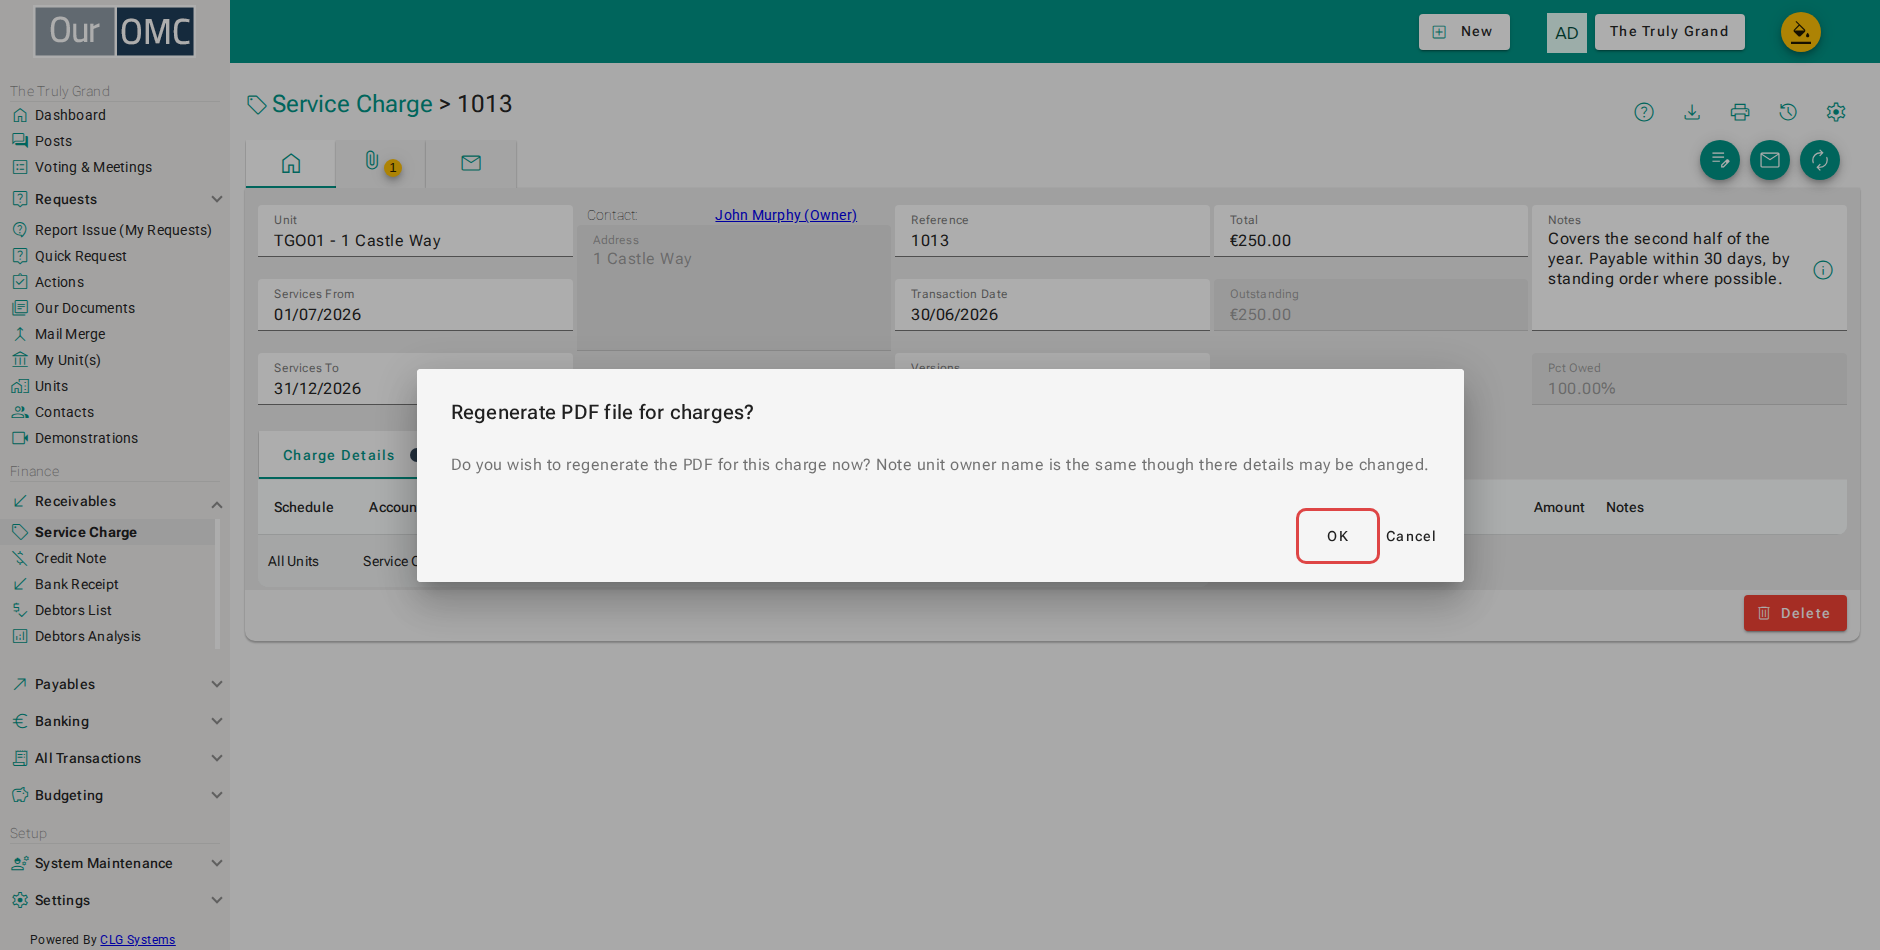Go to Dashboard in sidebar

(70, 115)
